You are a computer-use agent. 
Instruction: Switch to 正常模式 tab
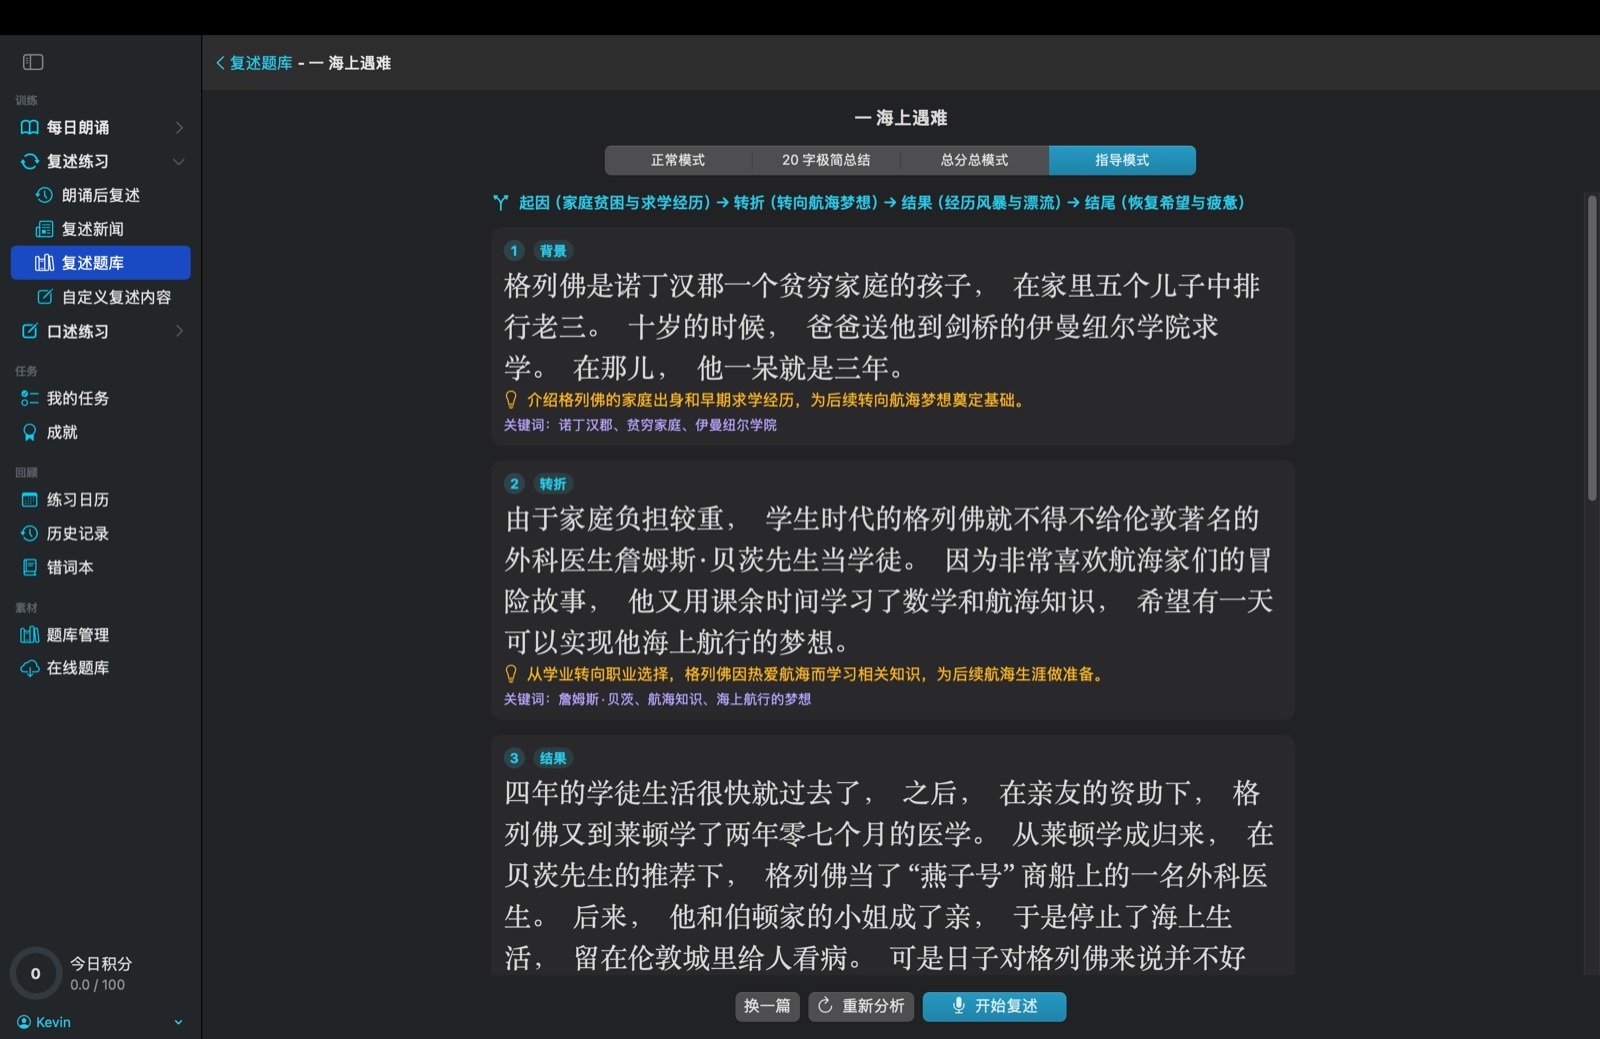678,160
